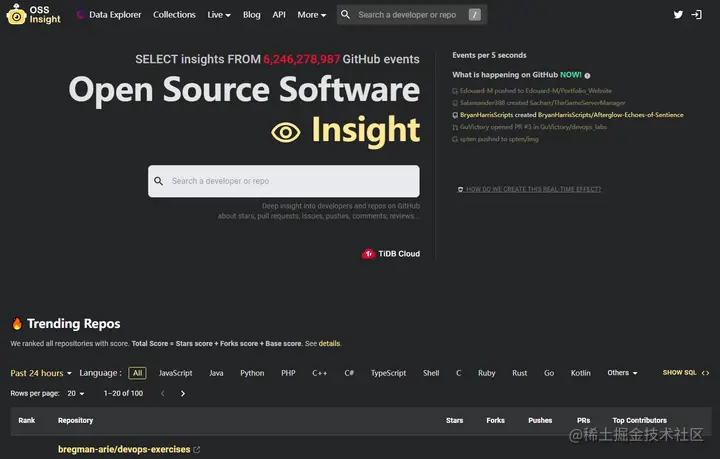Click the magnifier icon in main search
Screen dimensions: 720x459
pos(158,181)
